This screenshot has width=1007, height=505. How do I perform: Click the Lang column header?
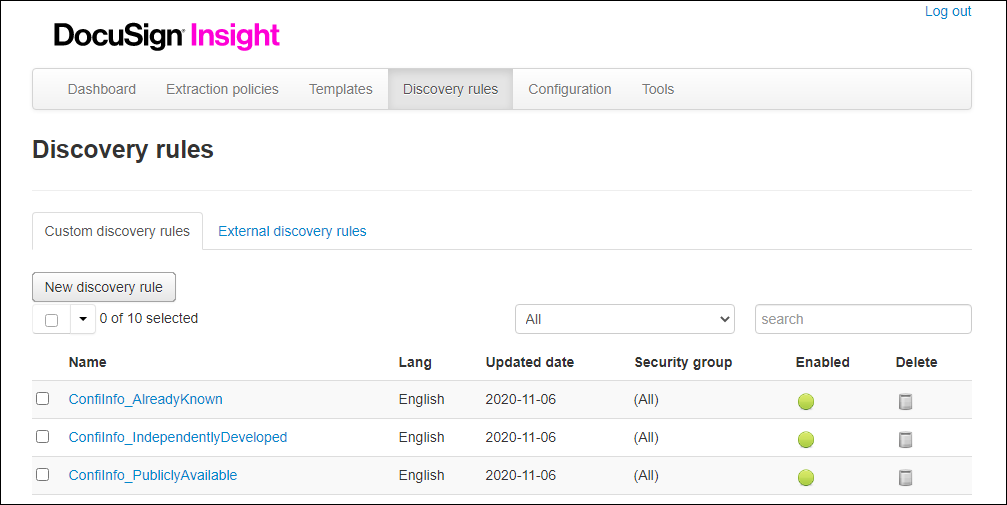click(x=415, y=362)
